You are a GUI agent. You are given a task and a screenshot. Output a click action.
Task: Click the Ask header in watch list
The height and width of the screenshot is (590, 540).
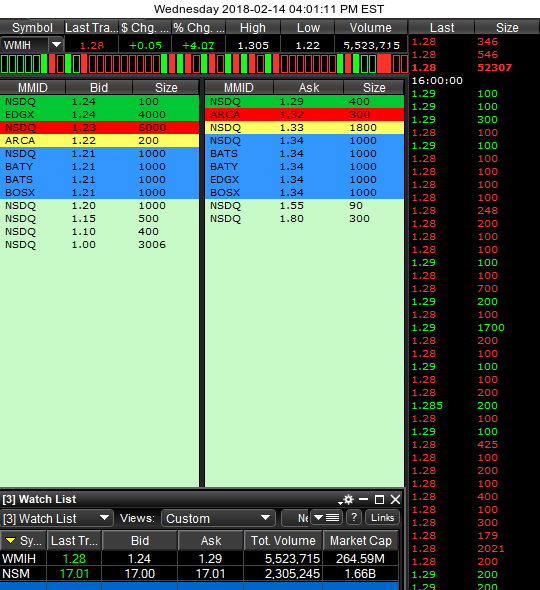coord(211,541)
